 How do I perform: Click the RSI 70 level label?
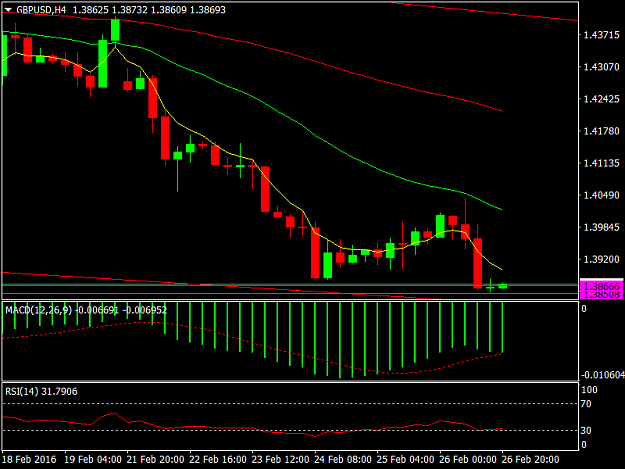coord(586,404)
